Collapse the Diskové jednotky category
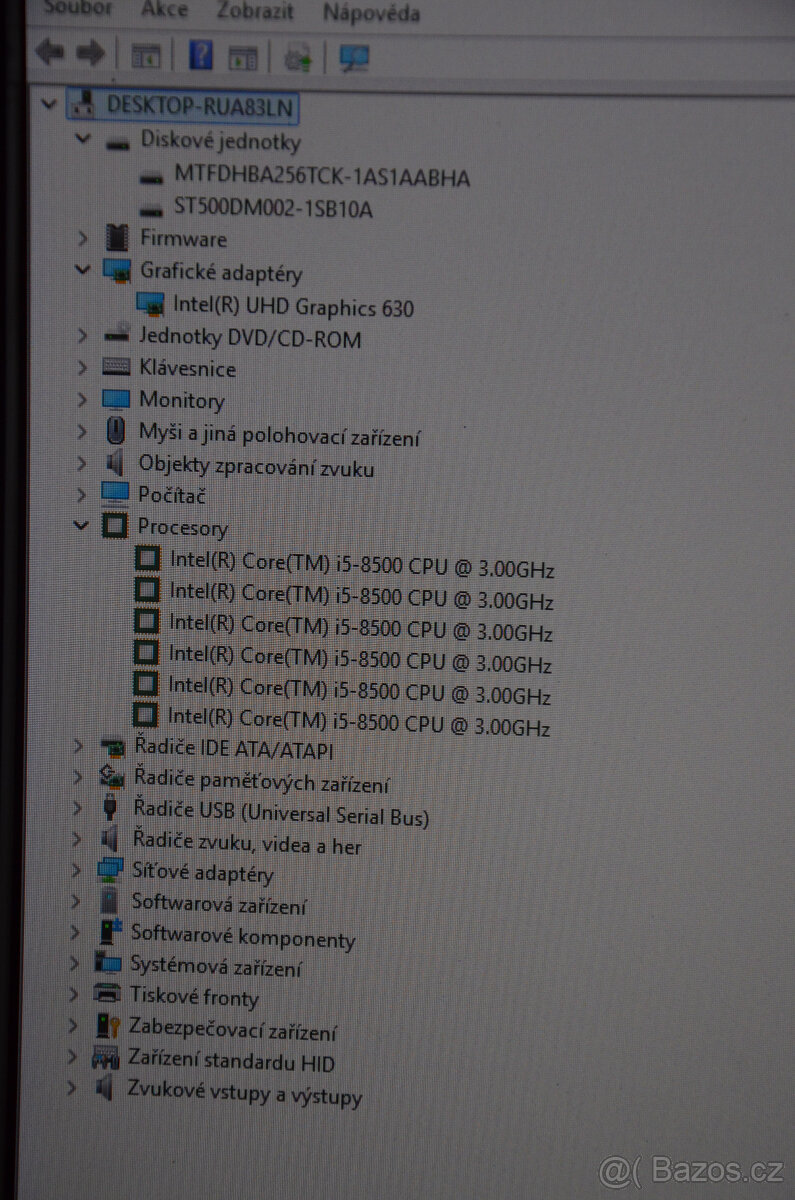 pos(83,139)
